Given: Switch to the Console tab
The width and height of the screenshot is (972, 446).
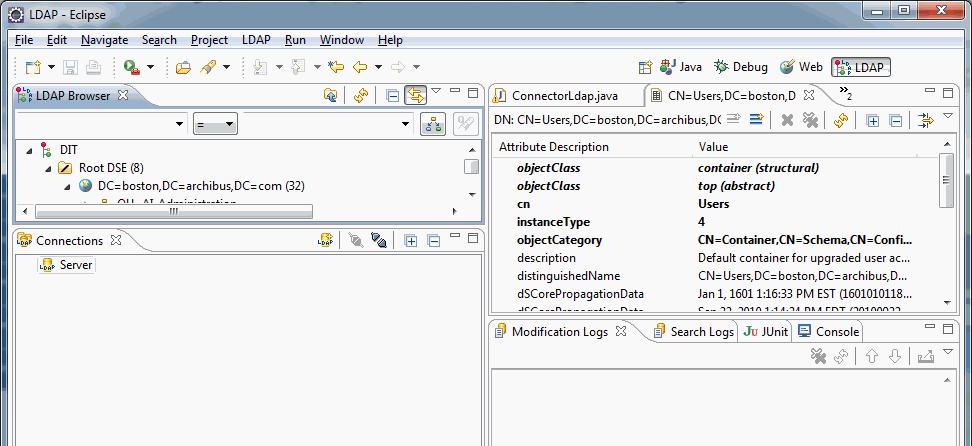Looking at the screenshot, I should click(828, 332).
